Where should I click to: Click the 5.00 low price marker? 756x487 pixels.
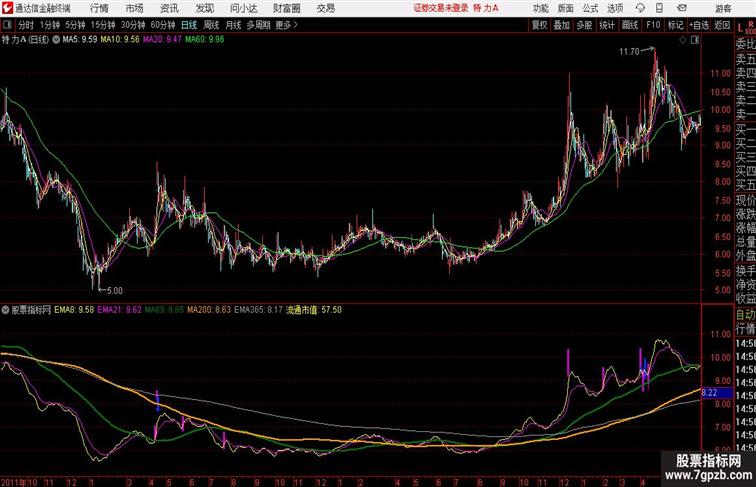pos(115,291)
